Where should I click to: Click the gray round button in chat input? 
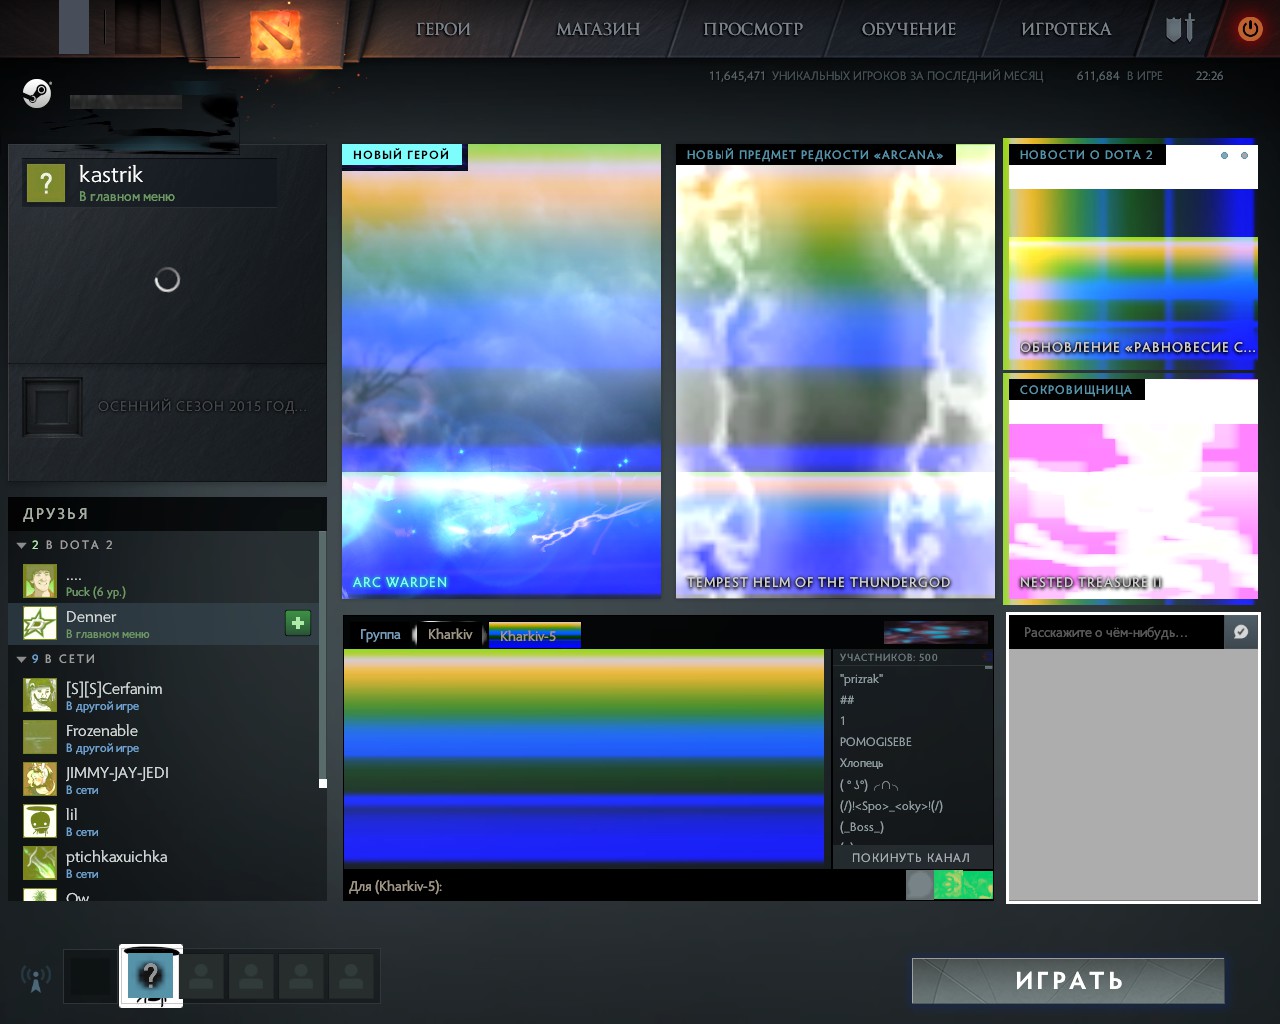919,885
